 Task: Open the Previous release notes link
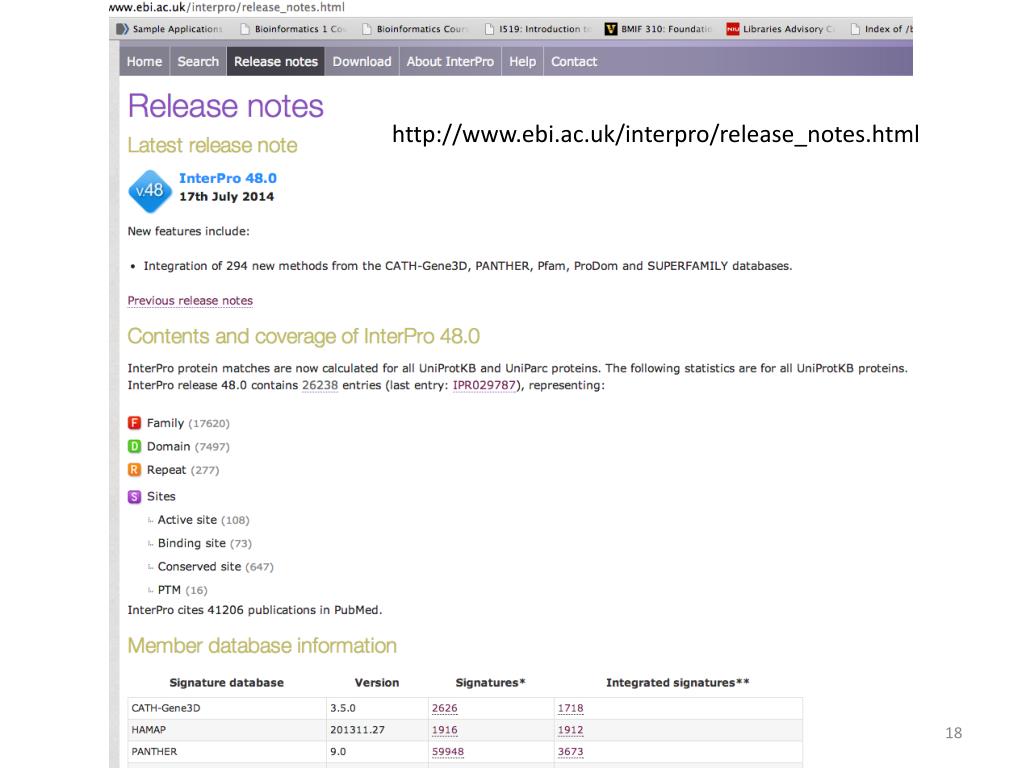point(190,300)
